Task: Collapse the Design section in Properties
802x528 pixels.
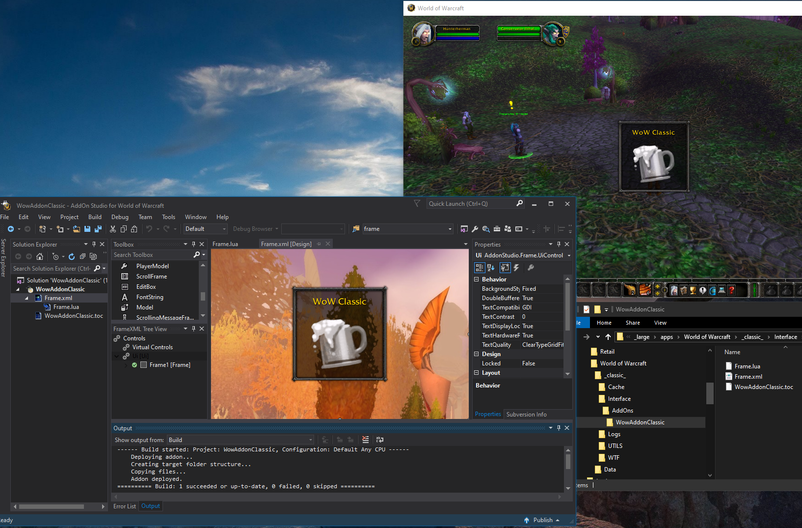Action: (x=477, y=354)
